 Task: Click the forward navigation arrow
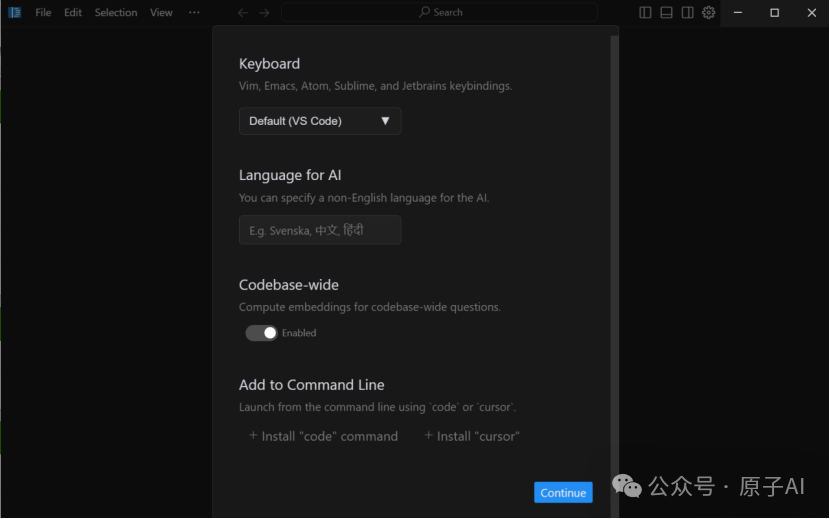point(264,13)
